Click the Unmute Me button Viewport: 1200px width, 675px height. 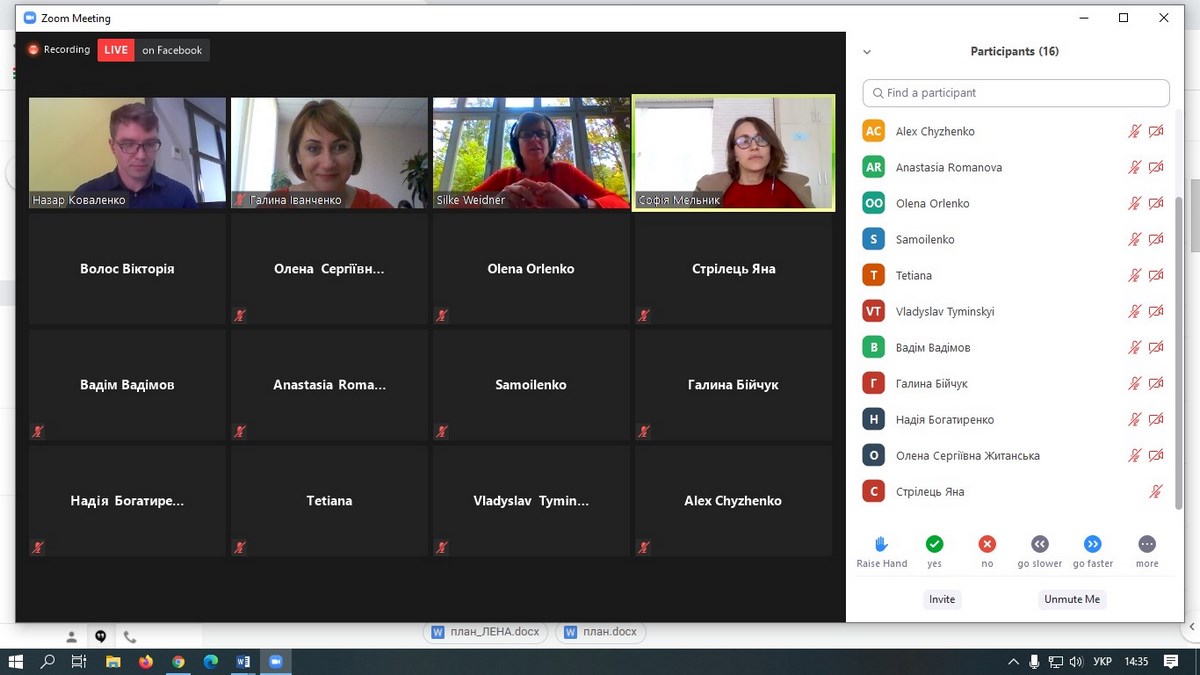pos(1071,599)
